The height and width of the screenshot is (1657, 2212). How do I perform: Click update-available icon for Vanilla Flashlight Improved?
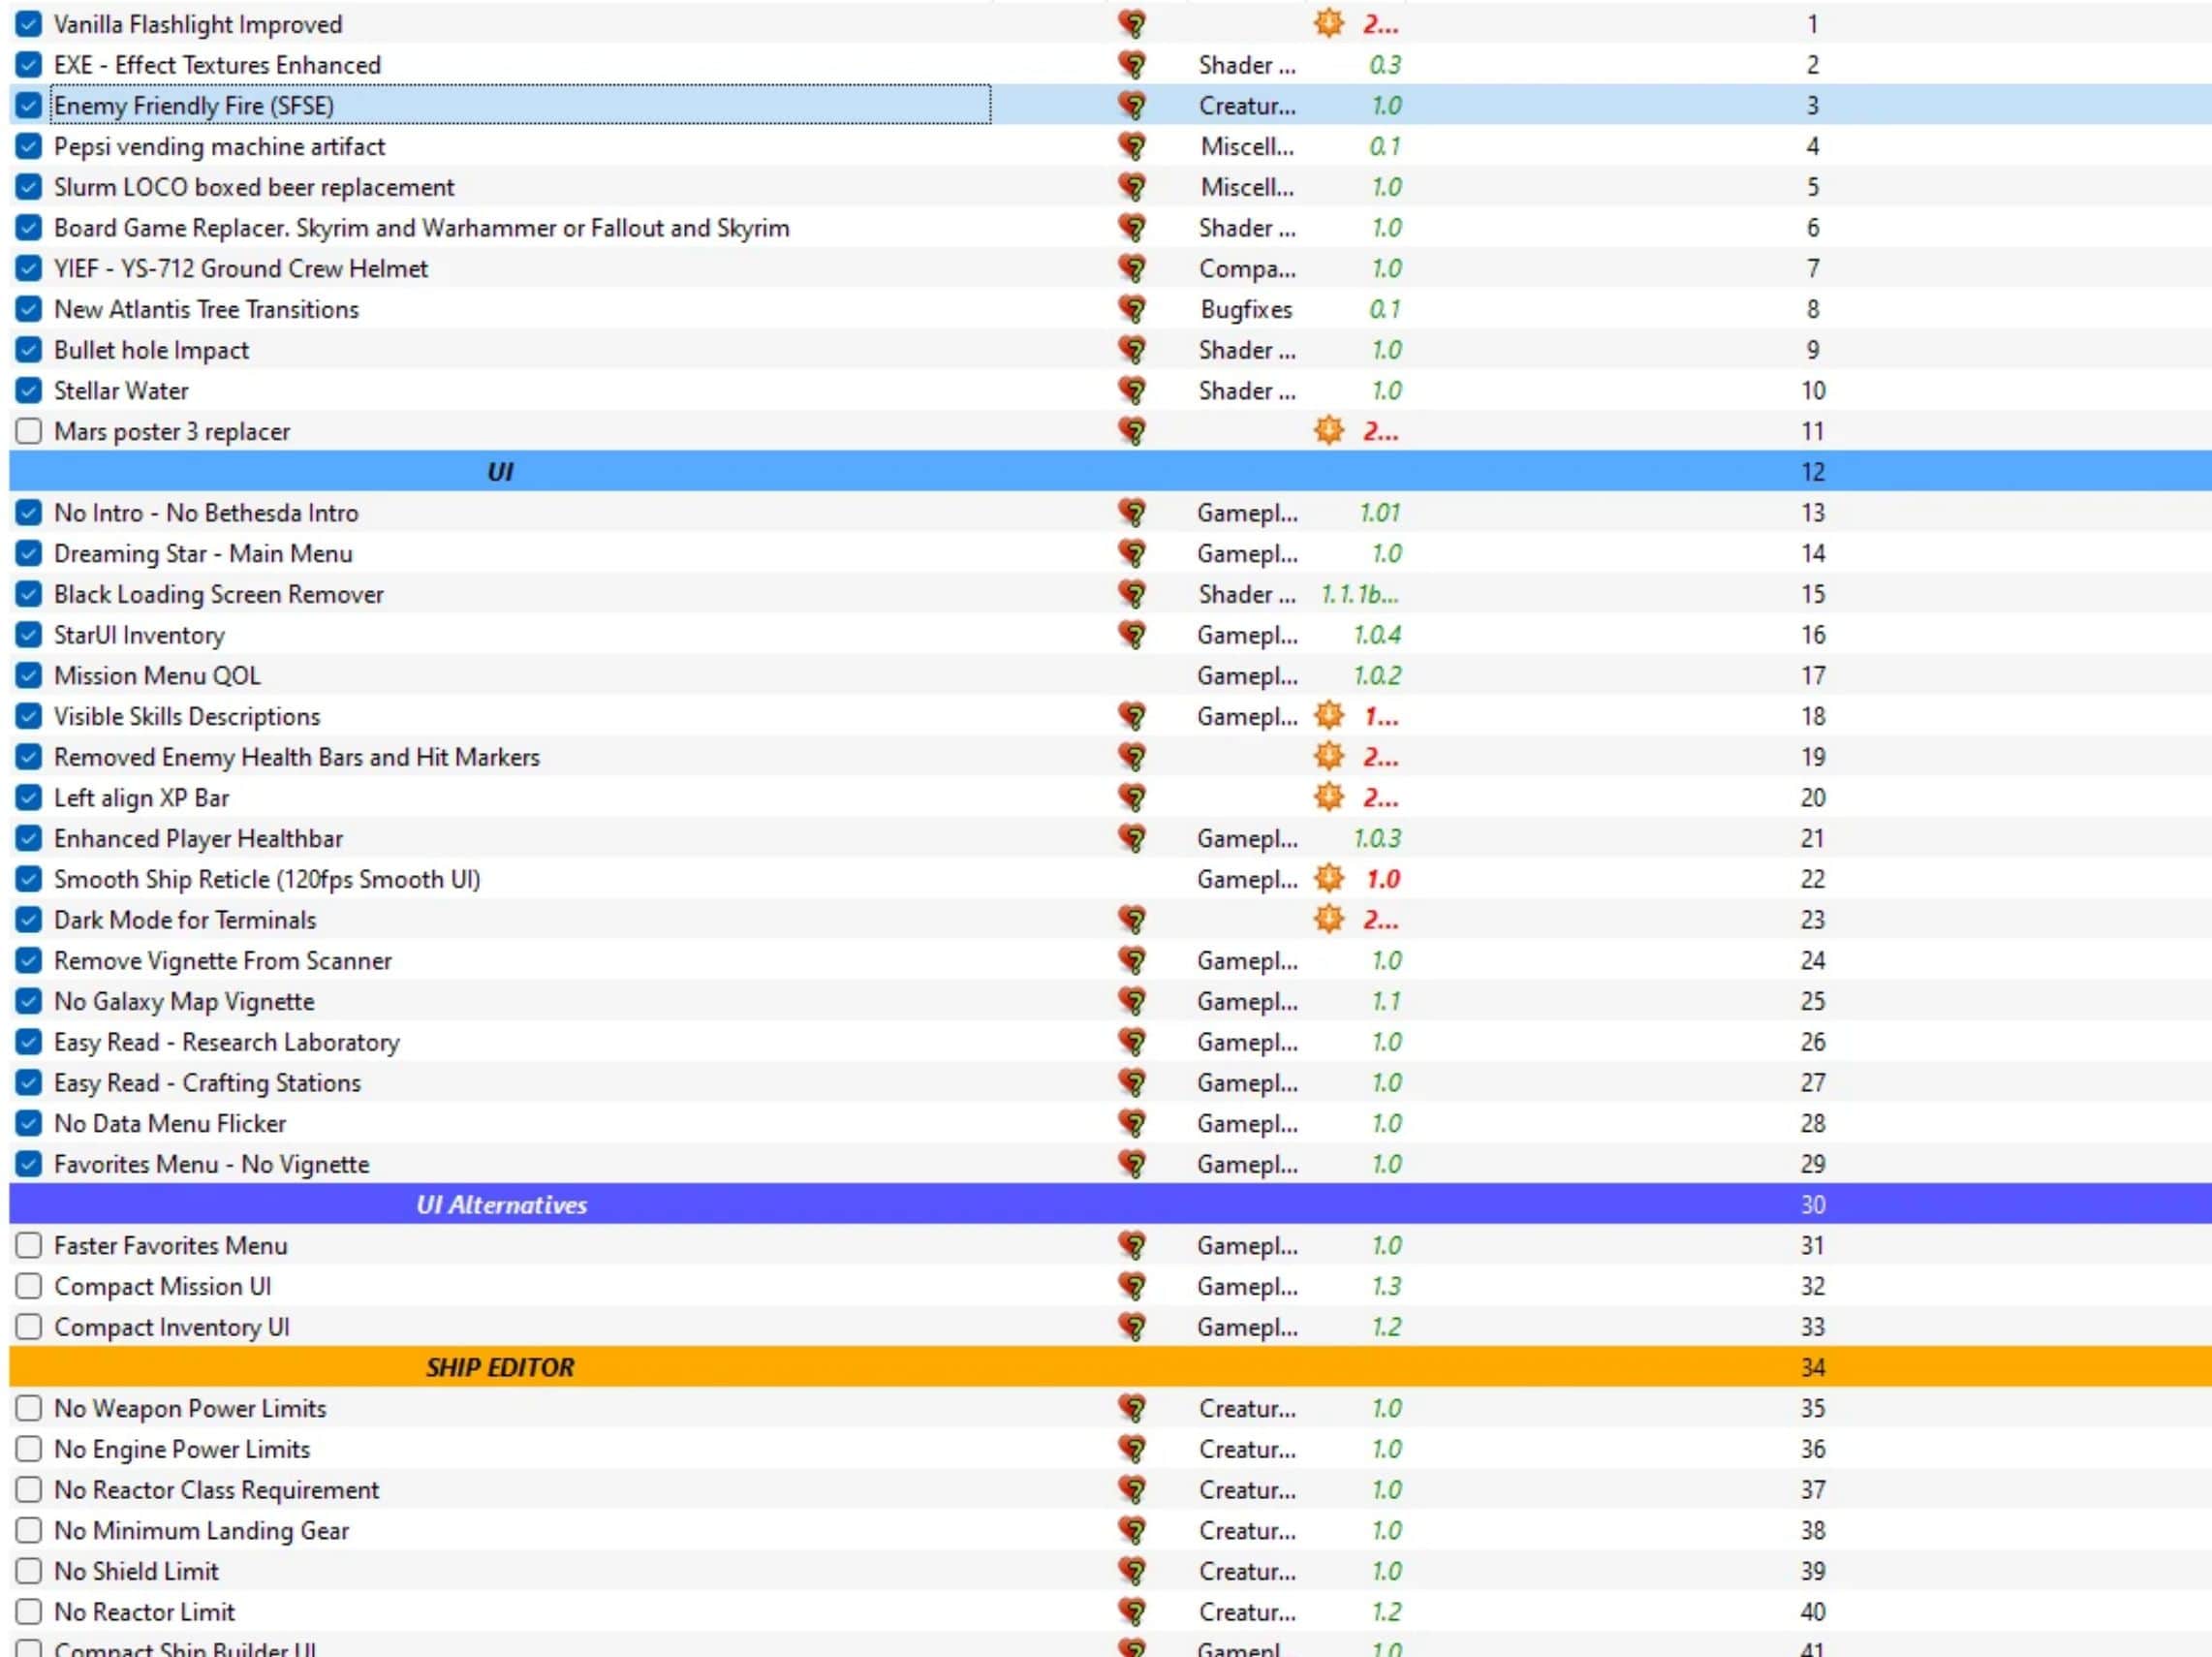pos(1328,24)
